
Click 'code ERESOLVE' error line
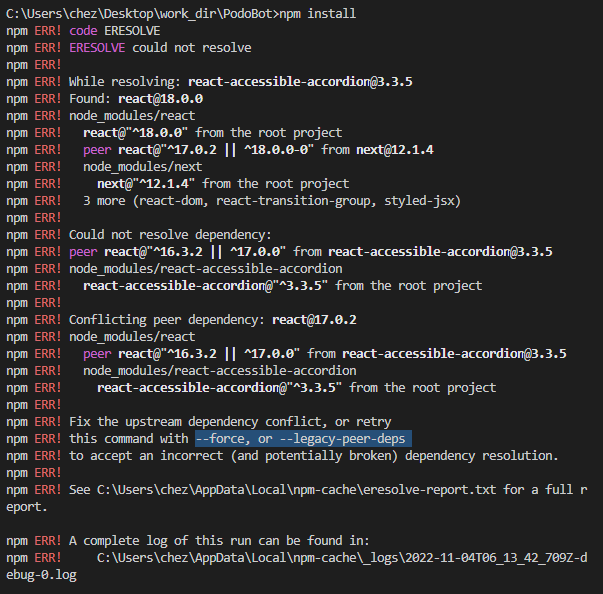(x=115, y=31)
